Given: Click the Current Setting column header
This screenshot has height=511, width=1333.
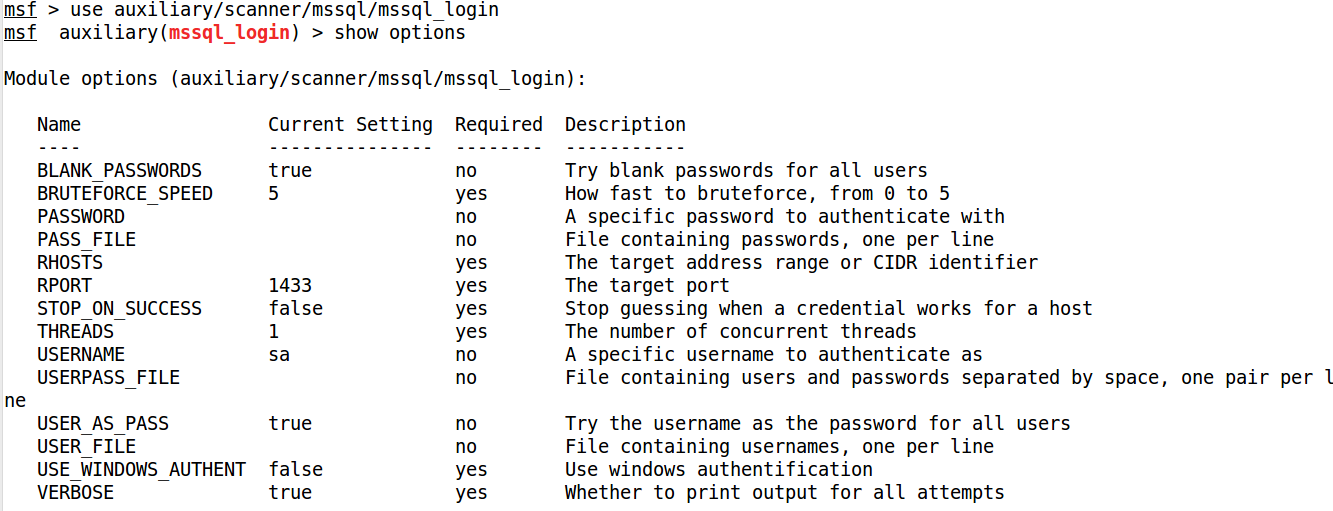Looking at the screenshot, I should 350,125.
